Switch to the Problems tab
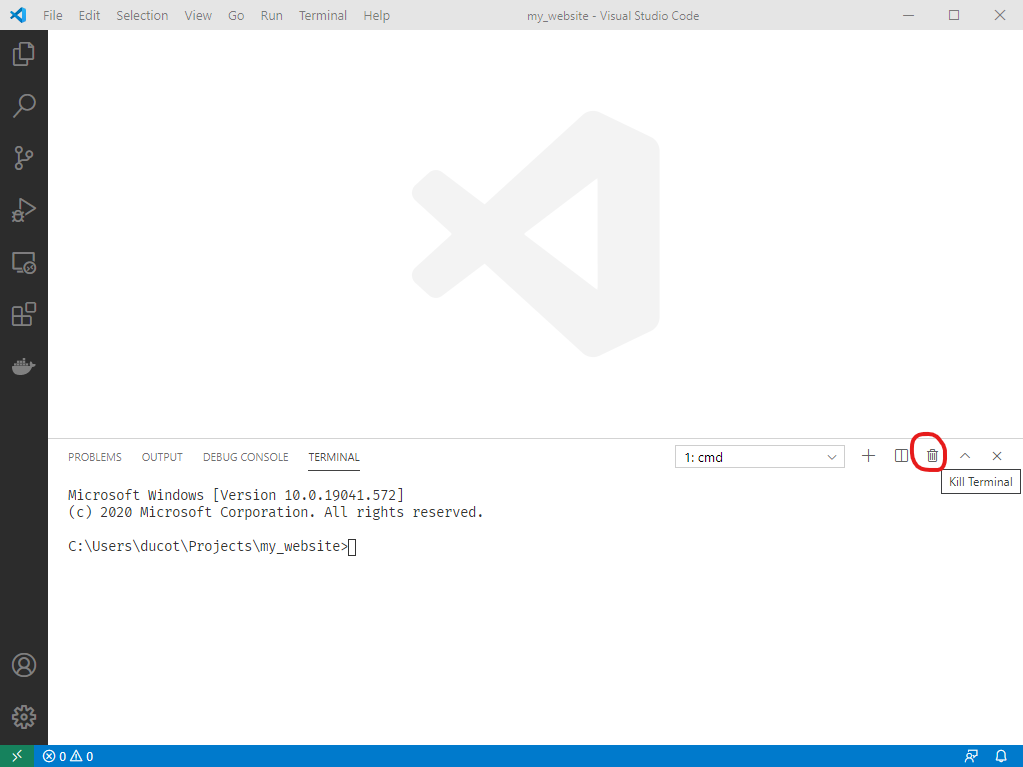Screen dimensions: 1023x767 pos(94,456)
